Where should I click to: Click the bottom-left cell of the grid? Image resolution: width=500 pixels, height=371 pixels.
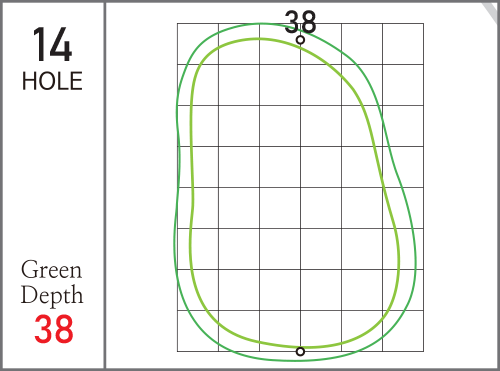198,331
